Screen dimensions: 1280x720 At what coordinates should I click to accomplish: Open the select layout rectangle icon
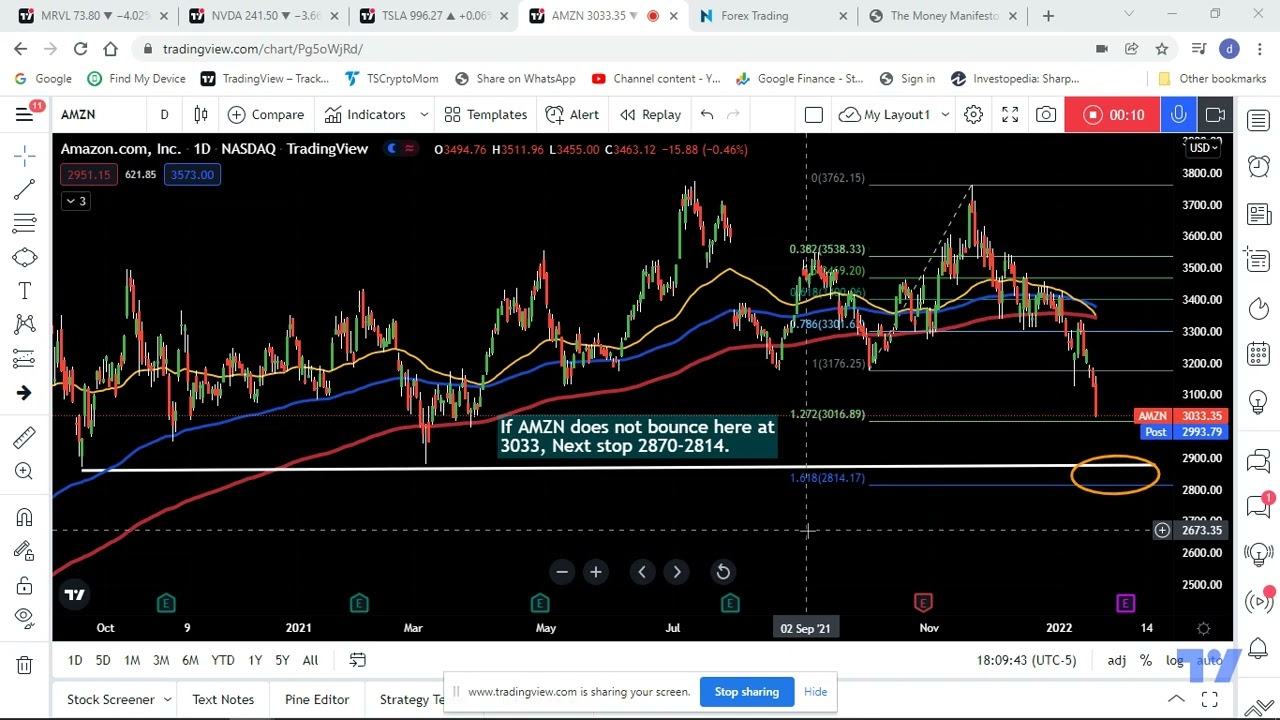[x=814, y=115]
